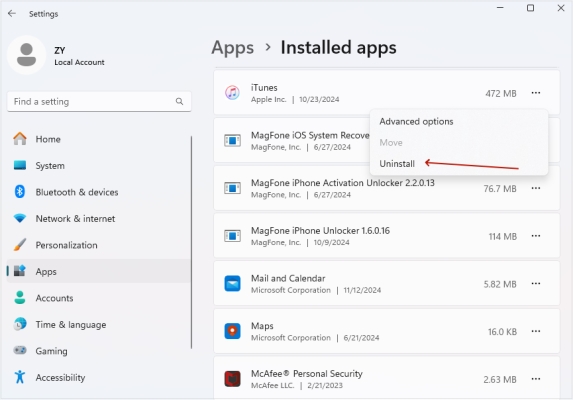Go to Time & language
The width and height of the screenshot is (573, 400).
pos(99,324)
